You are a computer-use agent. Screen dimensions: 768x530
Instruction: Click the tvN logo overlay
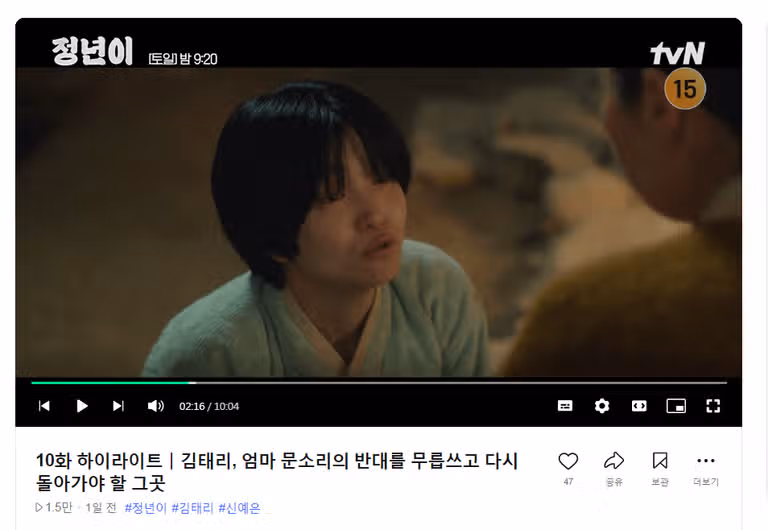tap(677, 53)
